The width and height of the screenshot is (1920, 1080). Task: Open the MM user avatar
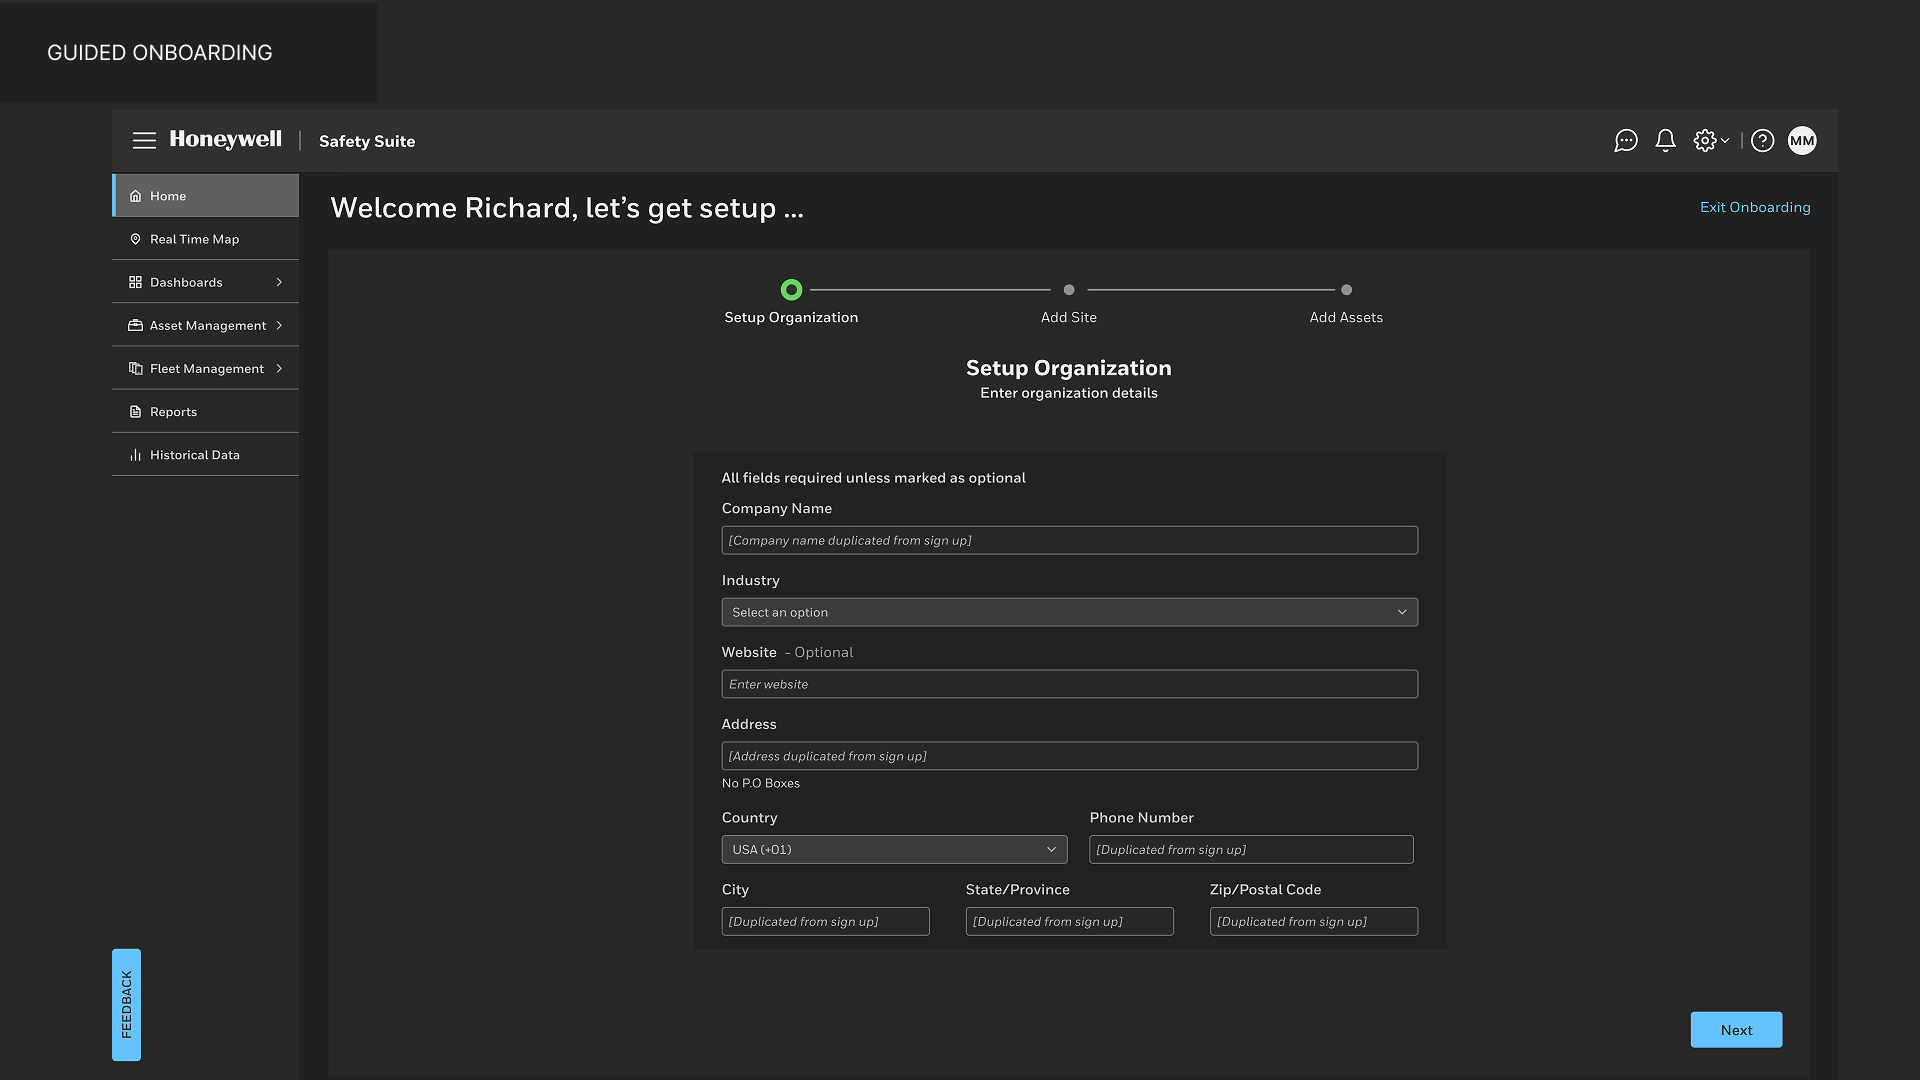[x=1802, y=141]
